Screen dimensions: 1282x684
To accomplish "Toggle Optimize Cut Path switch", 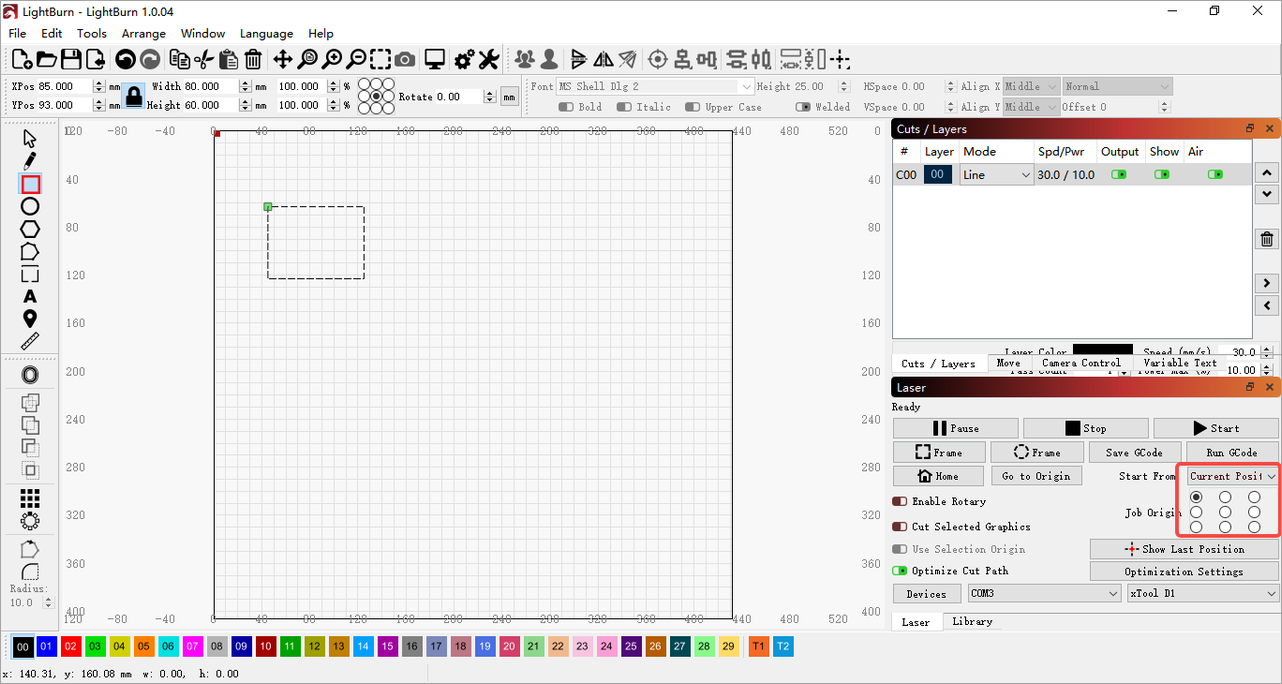I will coord(899,571).
